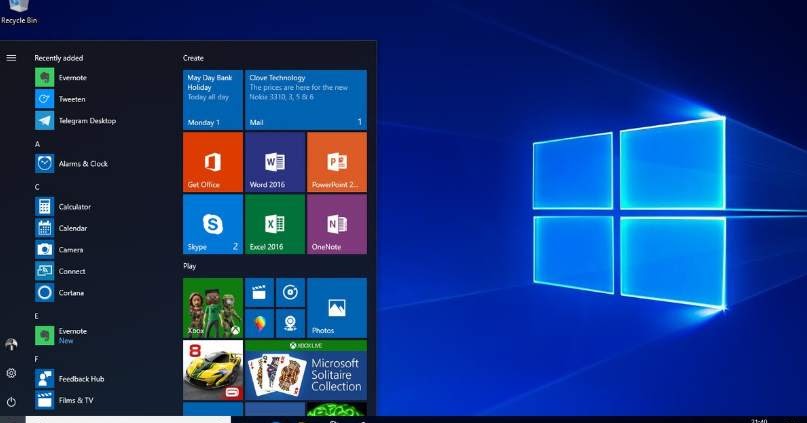Open the Mail tile from Clove Technology
This screenshot has height=423, width=807.
tap(306, 100)
